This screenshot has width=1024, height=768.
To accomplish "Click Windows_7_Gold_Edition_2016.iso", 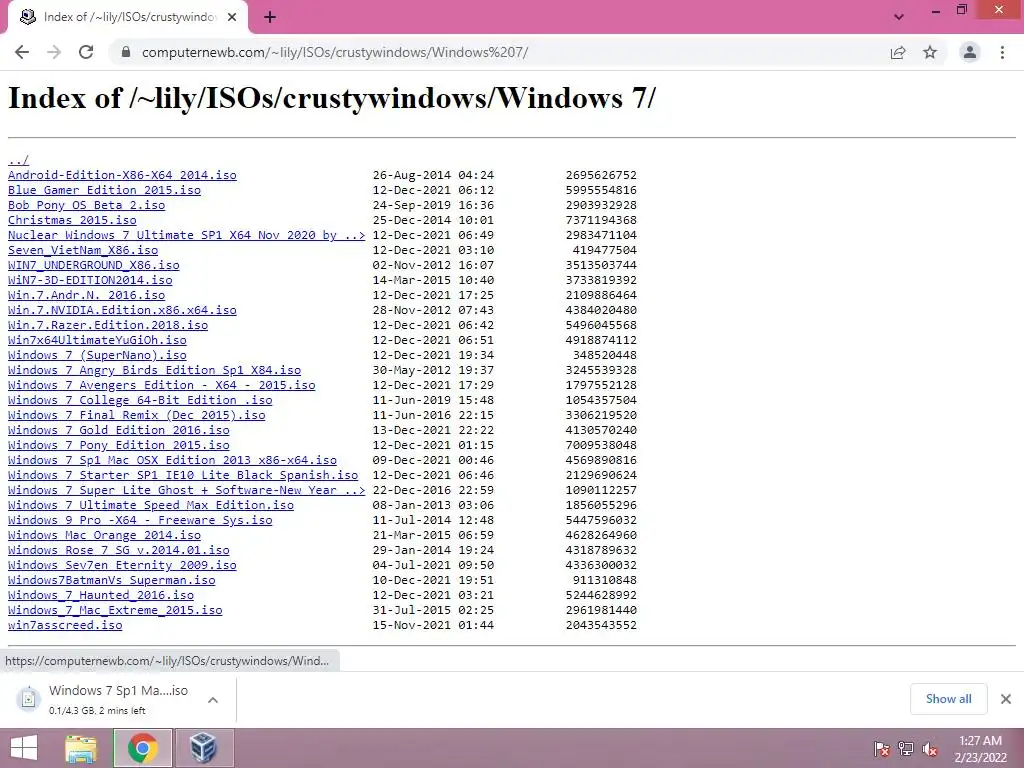I will tap(119, 430).
